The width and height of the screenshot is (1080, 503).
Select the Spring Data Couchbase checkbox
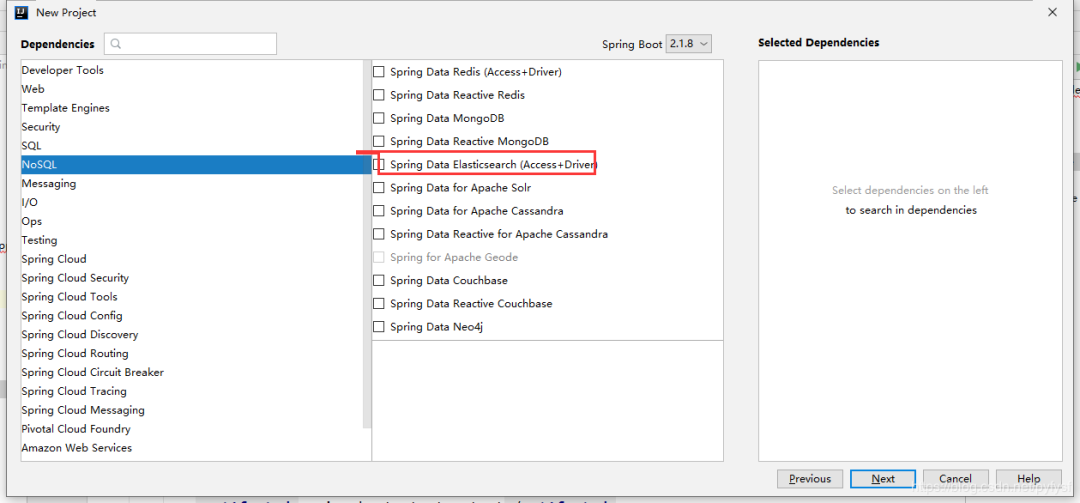(x=379, y=280)
